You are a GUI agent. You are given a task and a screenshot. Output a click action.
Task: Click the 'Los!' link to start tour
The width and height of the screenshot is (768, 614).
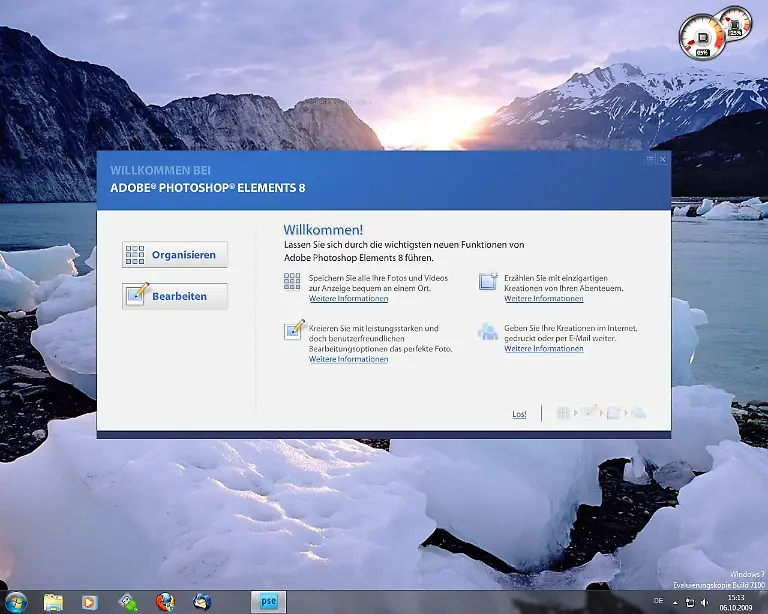pos(519,414)
